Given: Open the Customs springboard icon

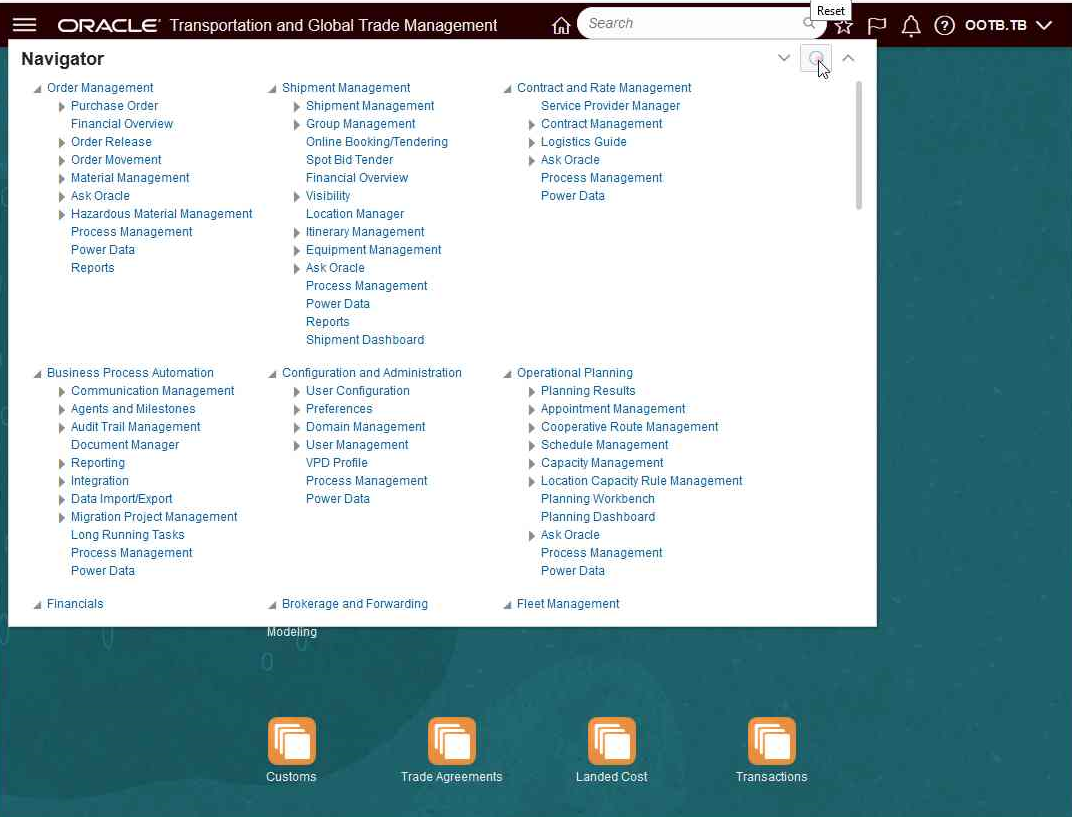Looking at the screenshot, I should coord(292,740).
